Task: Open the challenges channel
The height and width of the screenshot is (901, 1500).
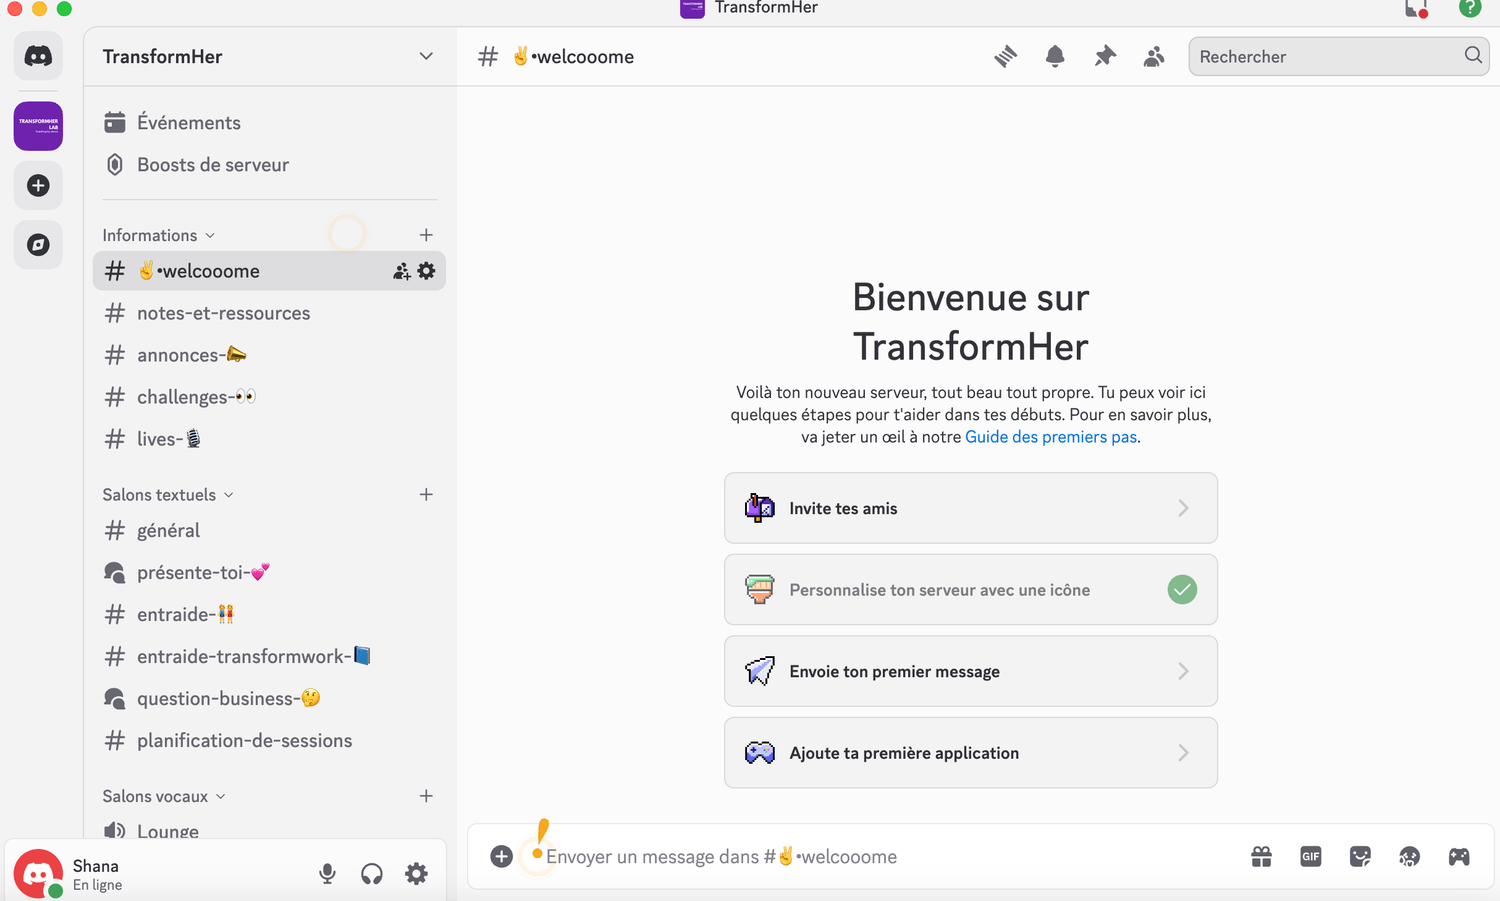Action: click(269, 397)
